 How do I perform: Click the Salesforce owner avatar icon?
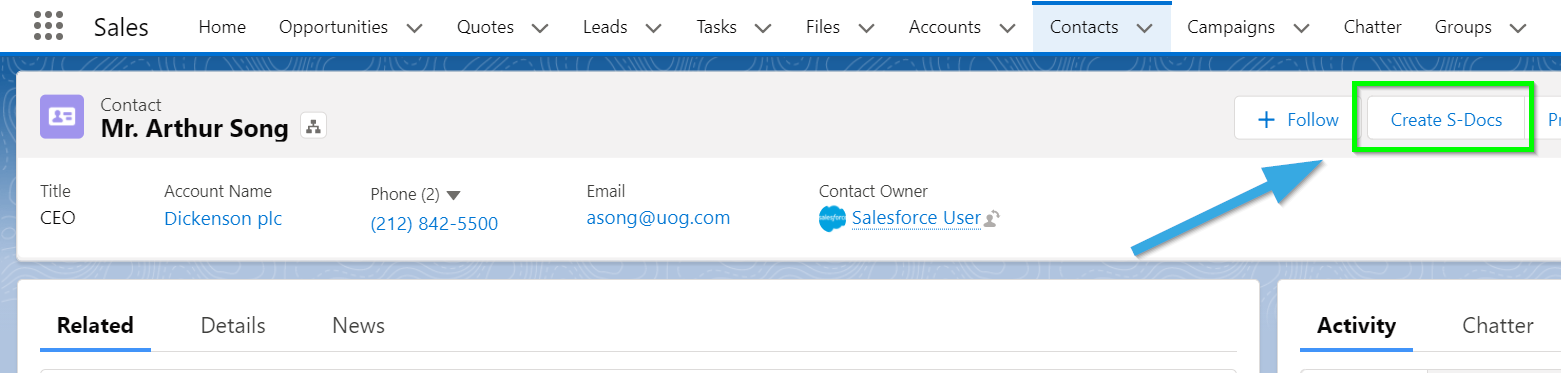832,218
